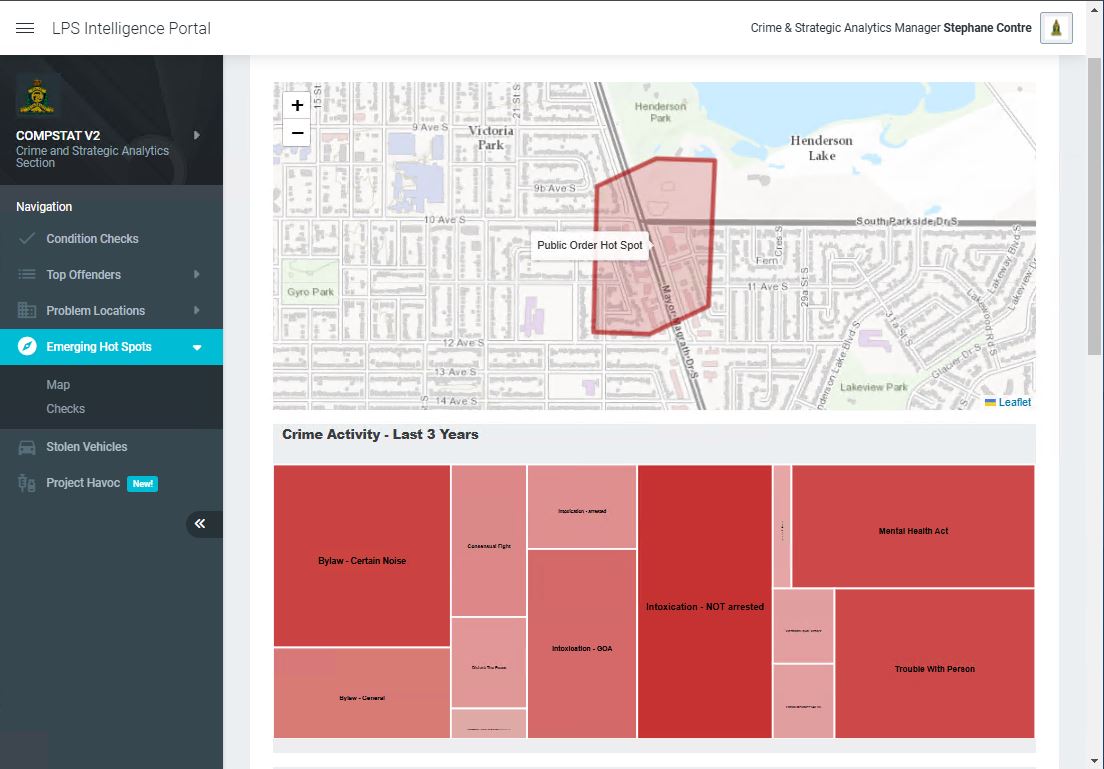This screenshot has width=1104, height=769.
Task: Expand the Top Offenders submenu arrow
Action: click(196, 275)
